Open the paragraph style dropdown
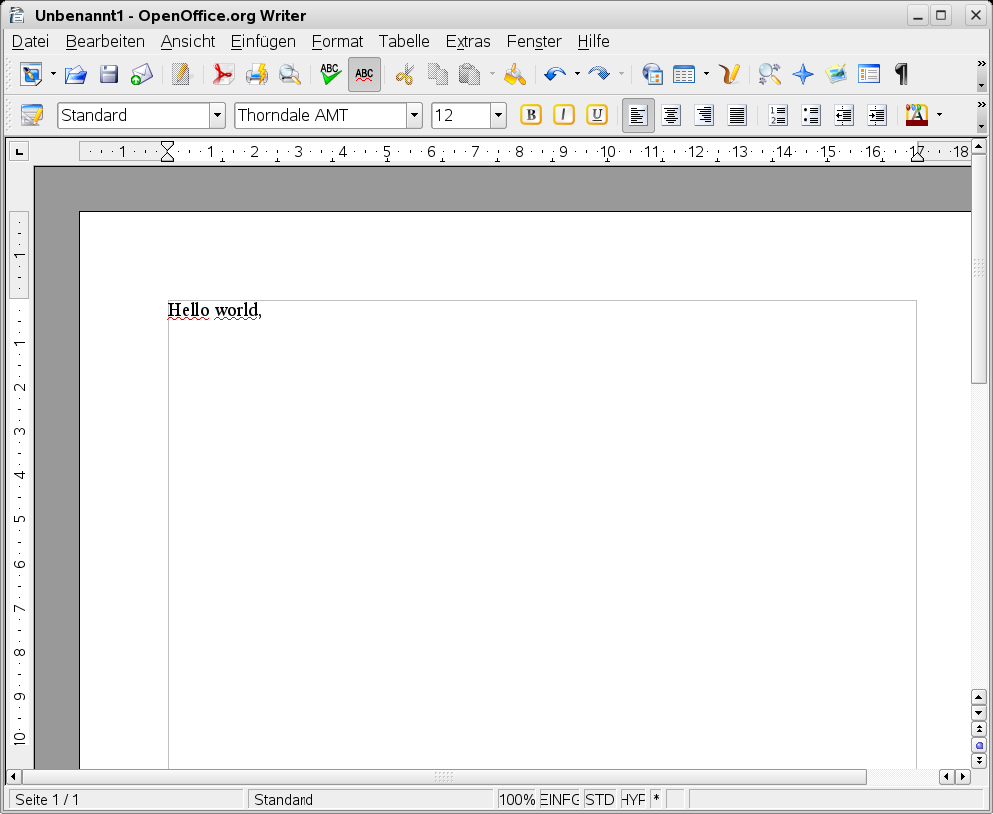Image resolution: width=993 pixels, height=814 pixels. pos(217,115)
